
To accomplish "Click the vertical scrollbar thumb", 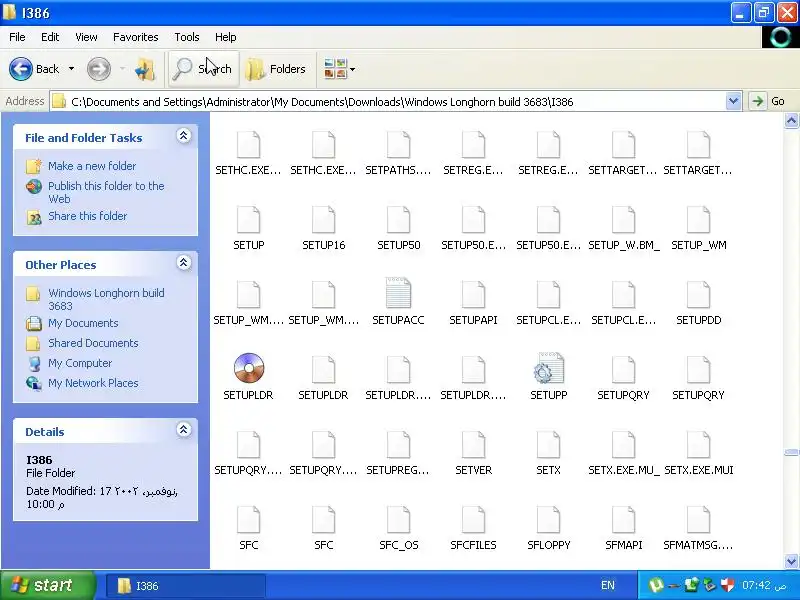I will [x=791, y=452].
